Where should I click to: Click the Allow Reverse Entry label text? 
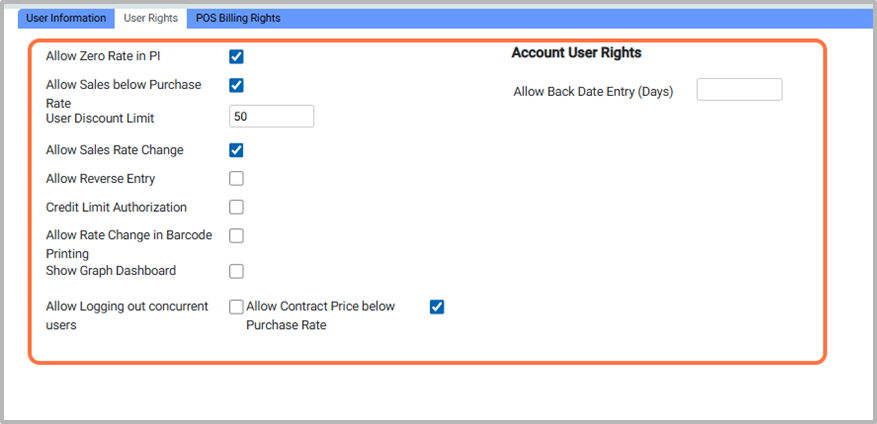(x=100, y=179)
